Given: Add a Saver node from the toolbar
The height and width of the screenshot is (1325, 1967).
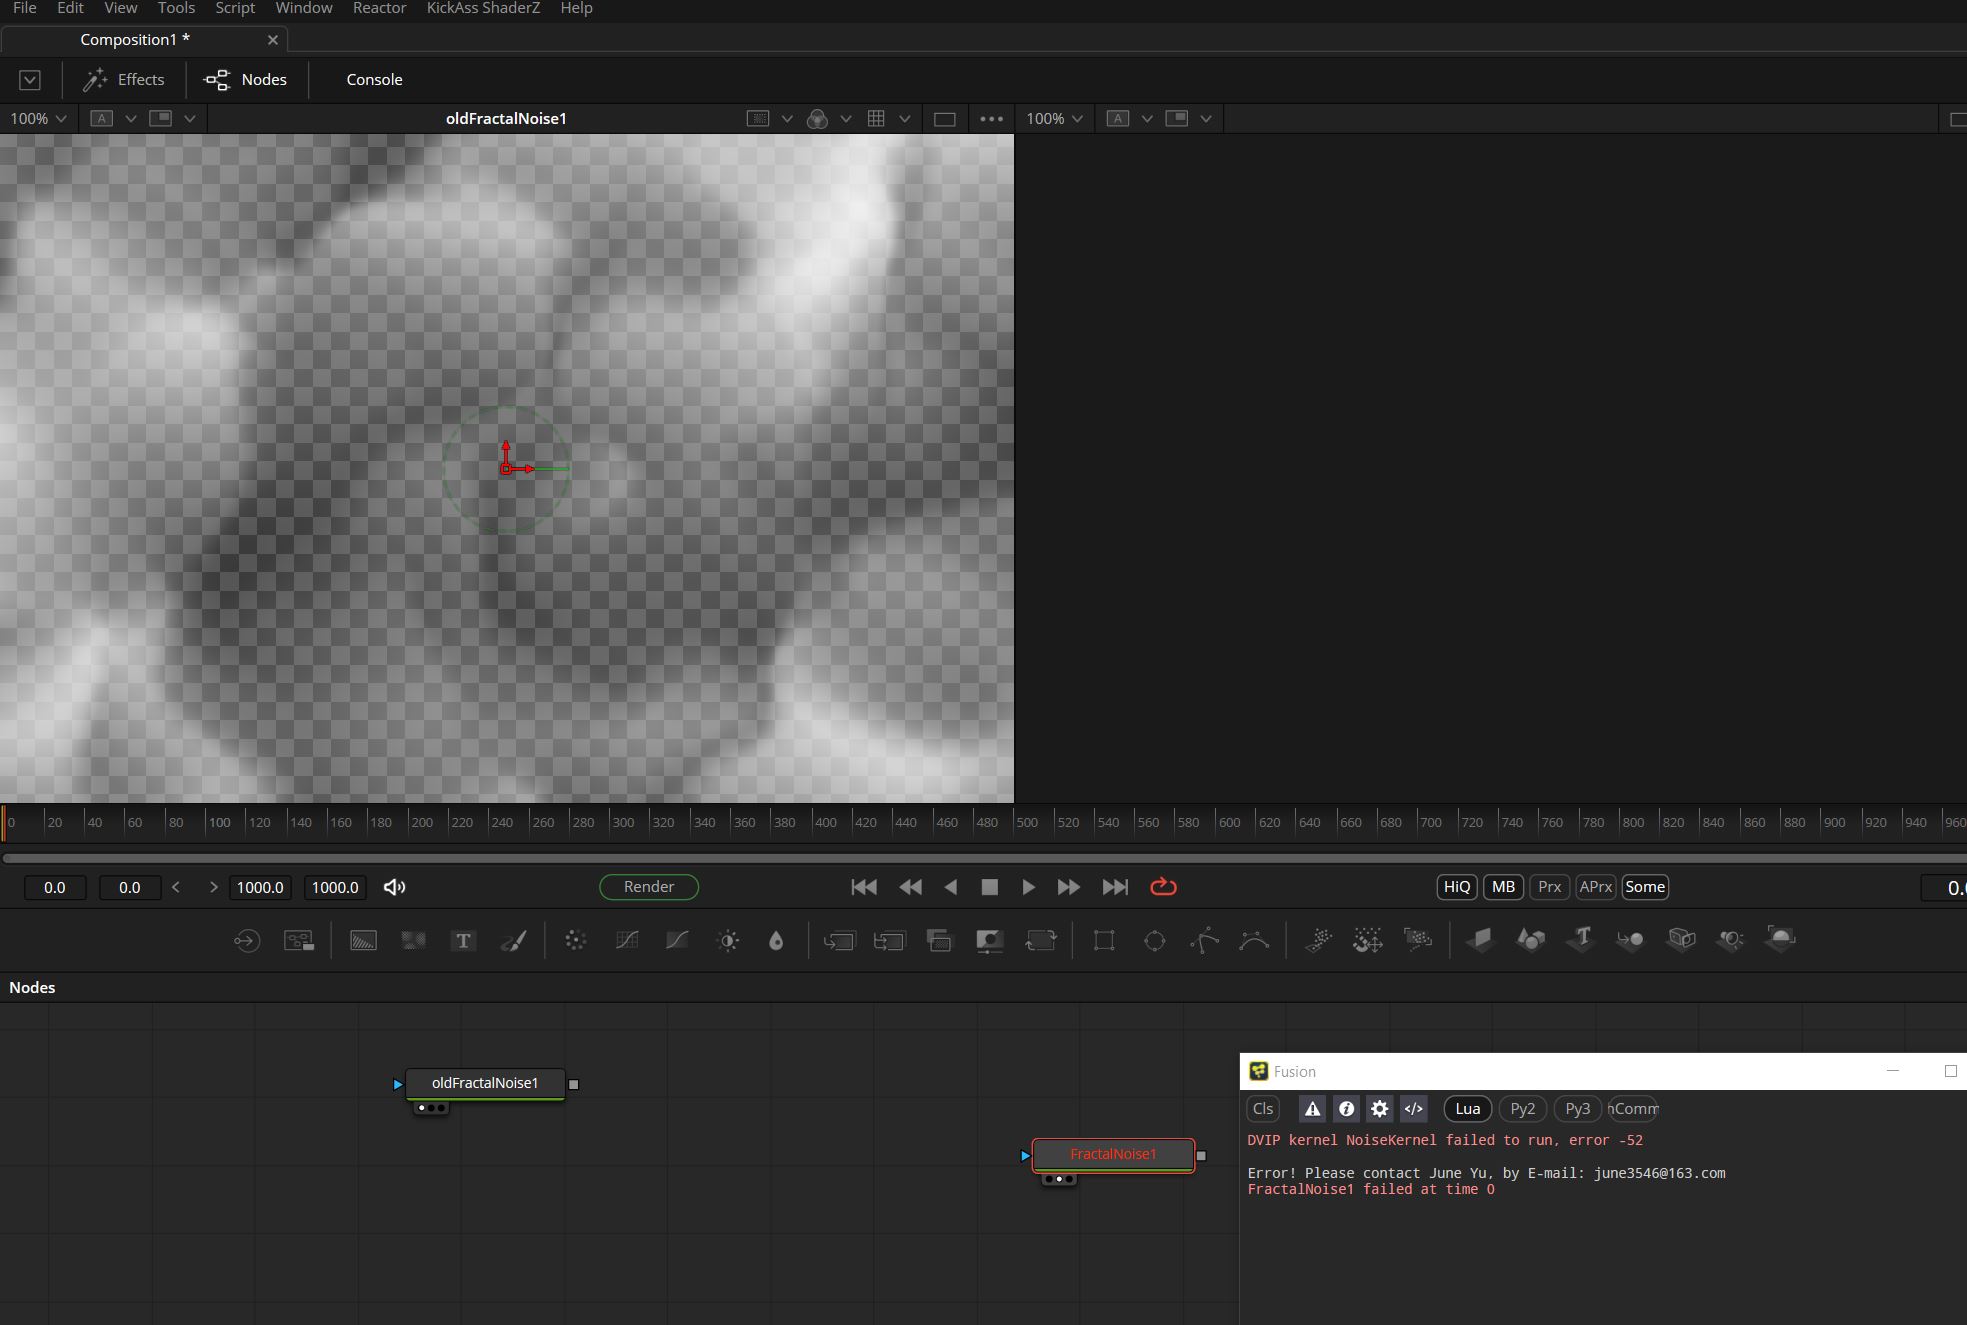Looking at the screenshot, I should pyautogui.click(x=299, y=940).
